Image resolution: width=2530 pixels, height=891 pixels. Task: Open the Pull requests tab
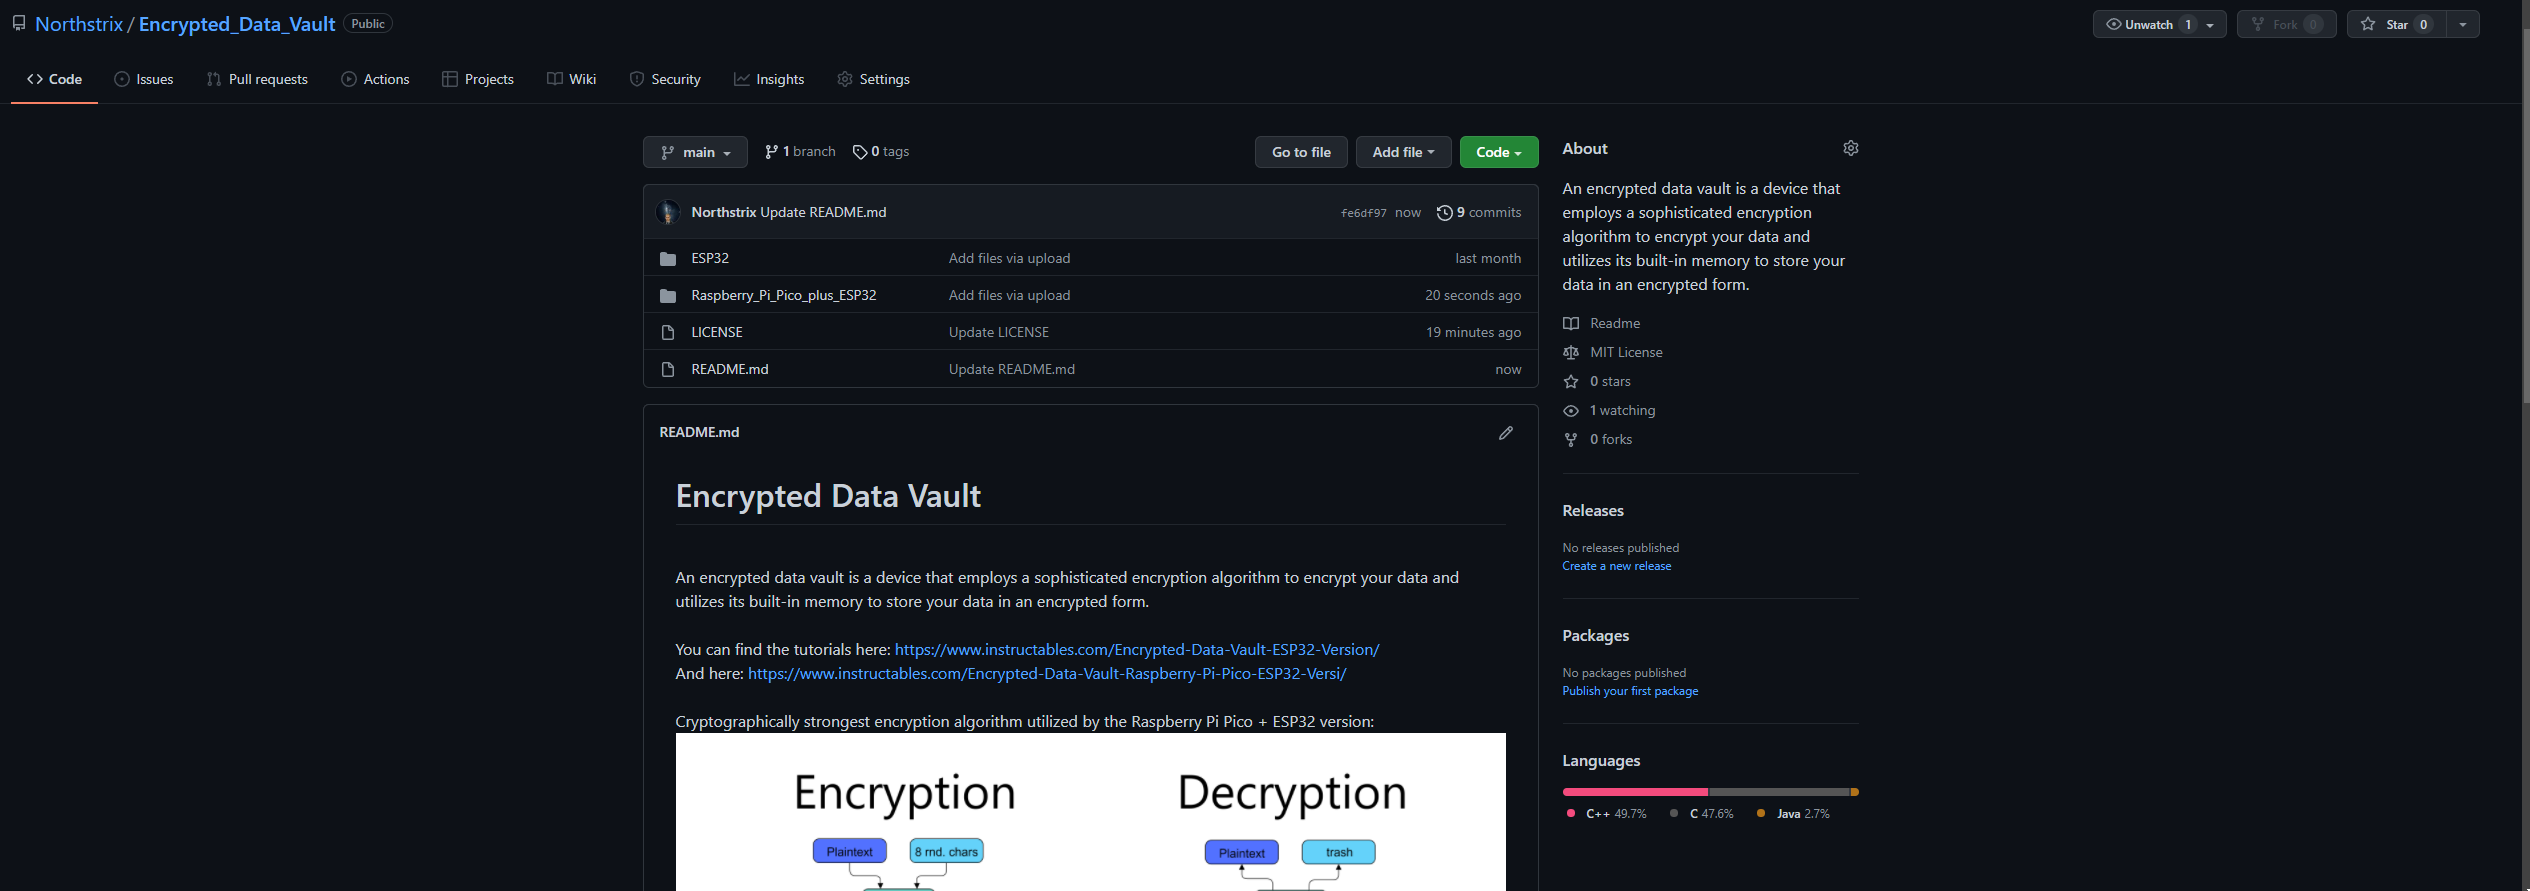(x=257, y=79)
